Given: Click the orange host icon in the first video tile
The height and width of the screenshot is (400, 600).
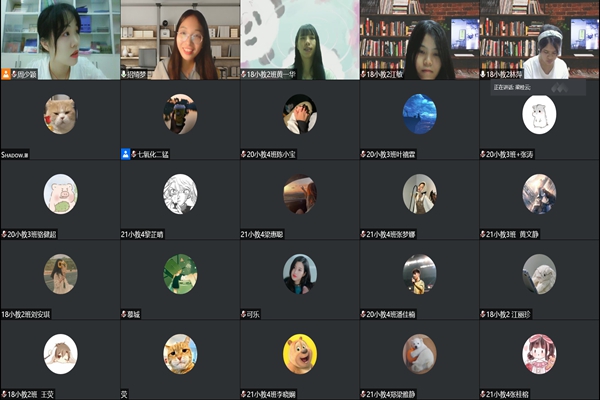Looking at the screenshot, I should pyautogui.click(x=6, y=74).
